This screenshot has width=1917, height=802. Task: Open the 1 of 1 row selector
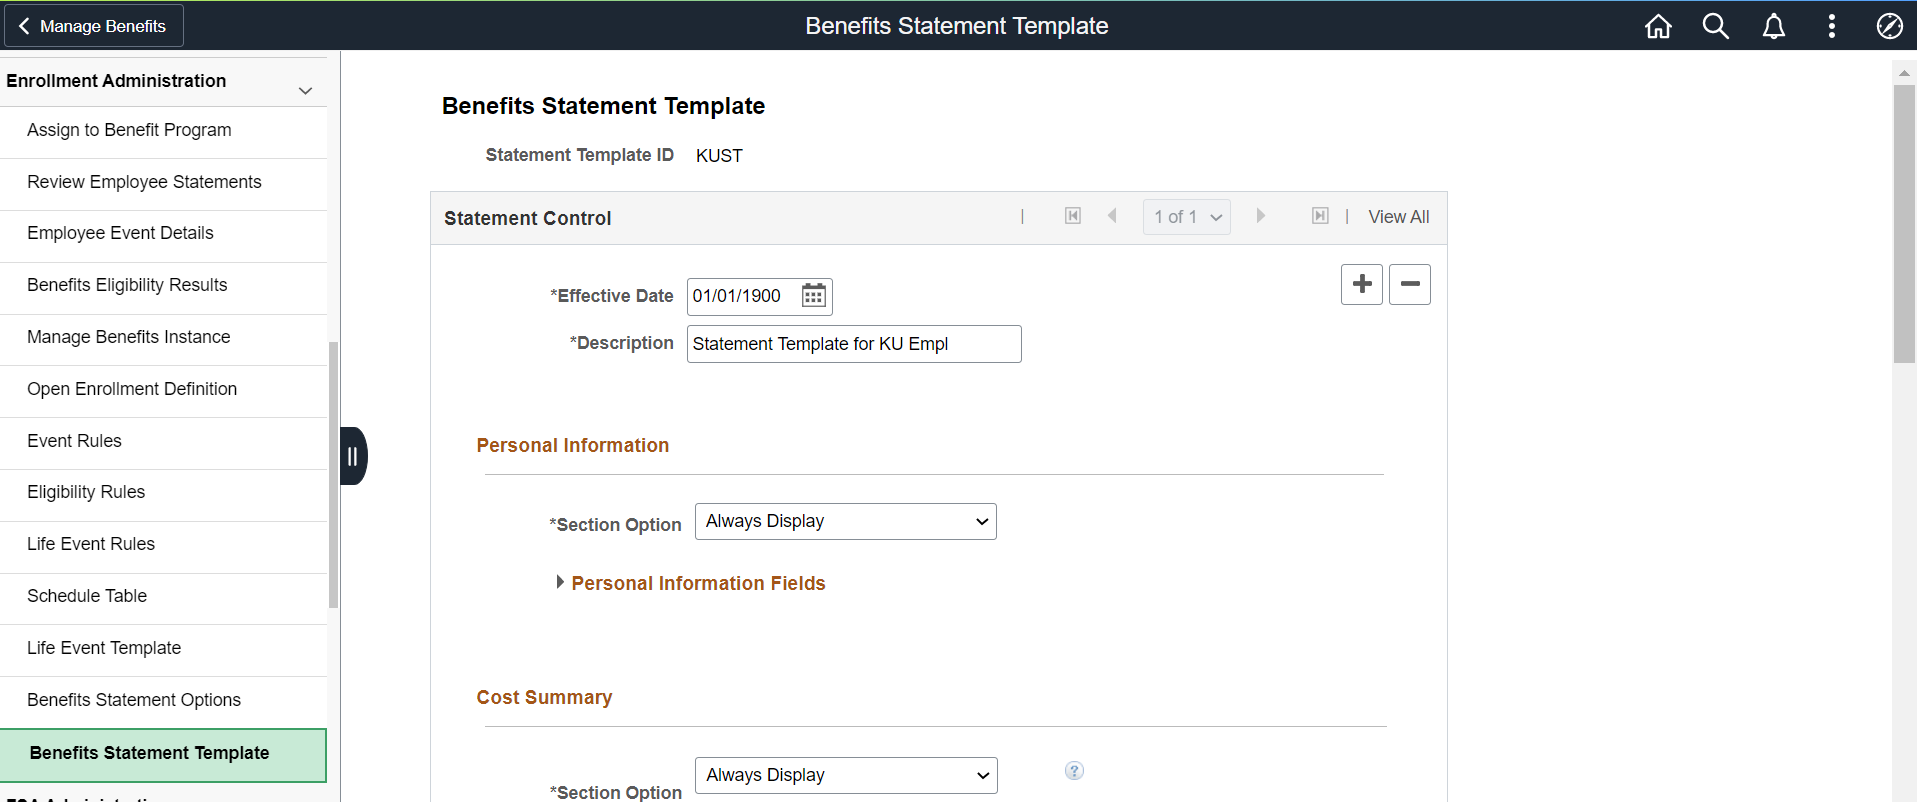(x=1187, y=217)
